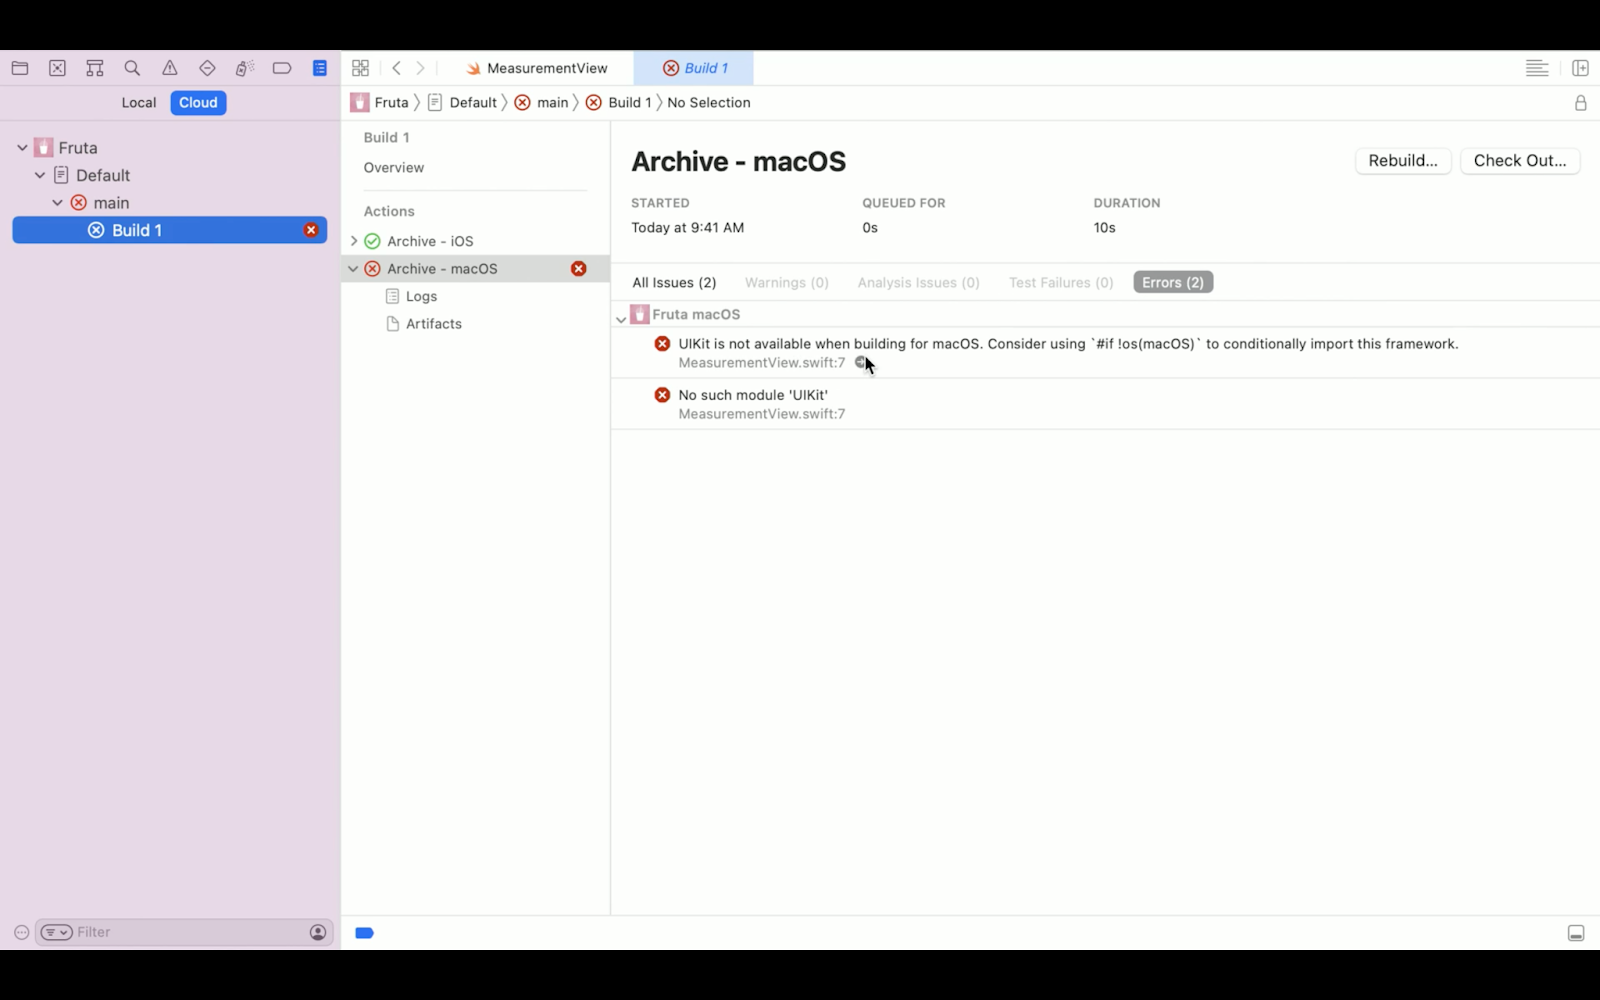Viewport: 1600px width, 1000px height.
Task: Select the 'No such module UIKit' error text
Action: click(753, 395)
